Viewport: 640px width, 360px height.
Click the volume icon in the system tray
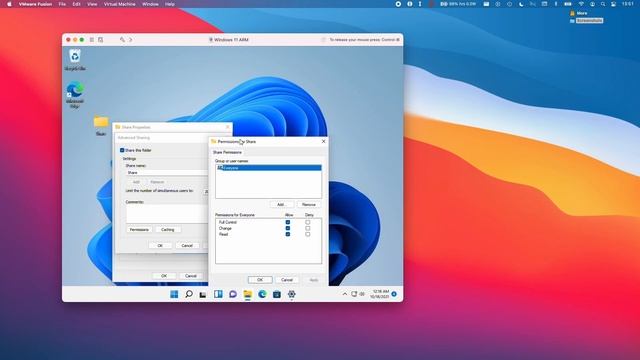pos(362,294)
